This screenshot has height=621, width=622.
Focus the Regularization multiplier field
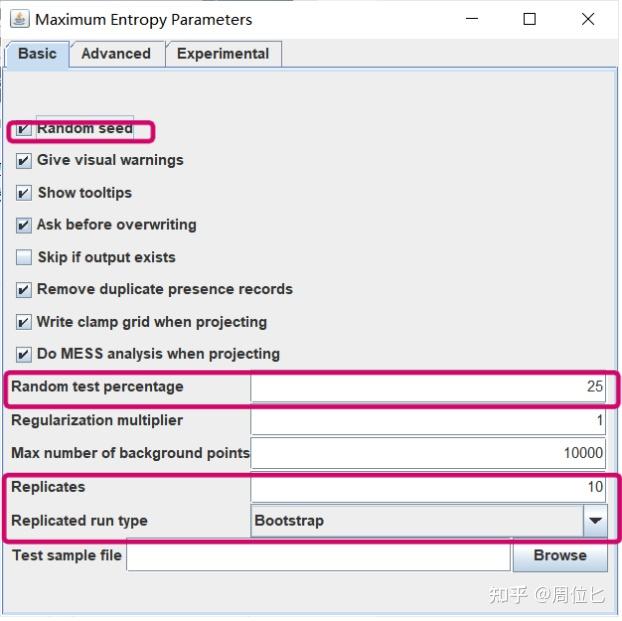tap(428, 421)
